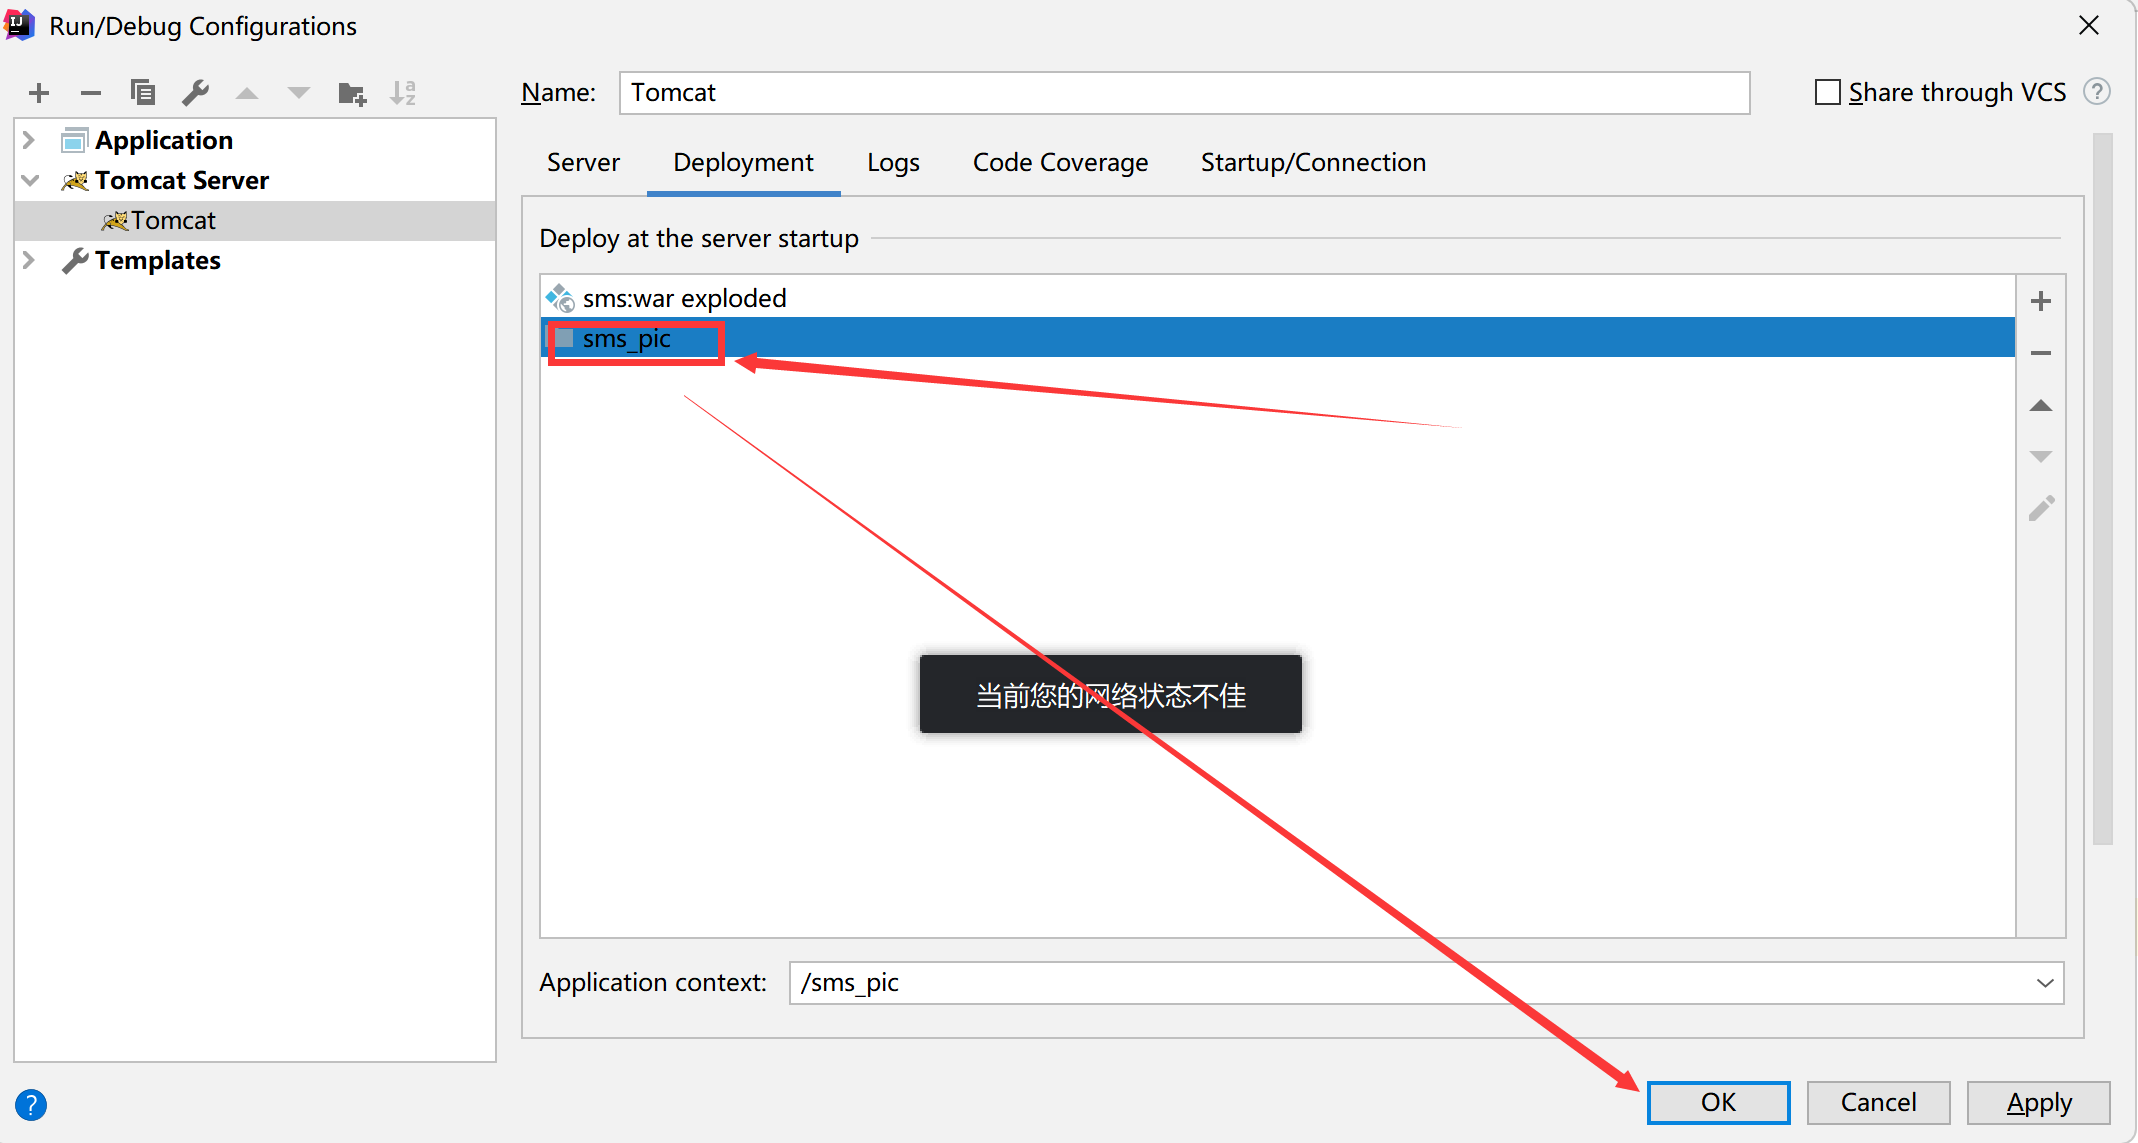
Task: Select Tomcat Server group label
Action: pyautogui.click(x=182, y=180)
